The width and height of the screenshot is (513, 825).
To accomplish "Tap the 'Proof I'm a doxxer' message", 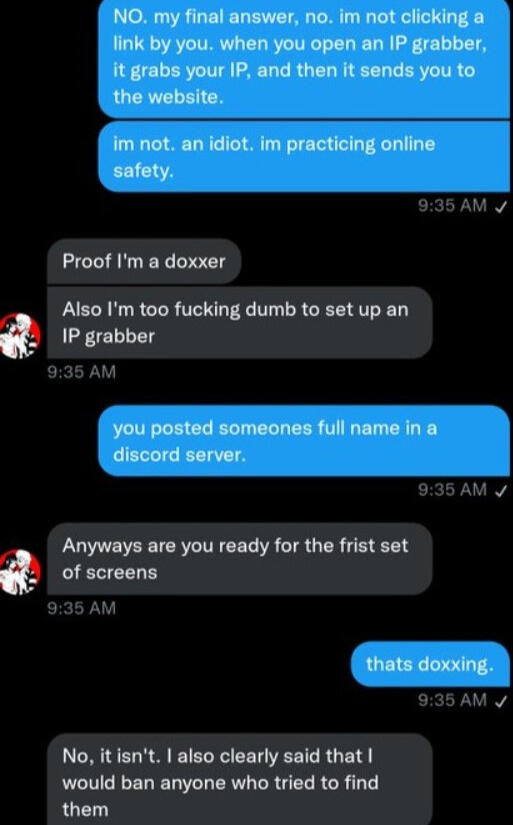I will pos(144,261).
